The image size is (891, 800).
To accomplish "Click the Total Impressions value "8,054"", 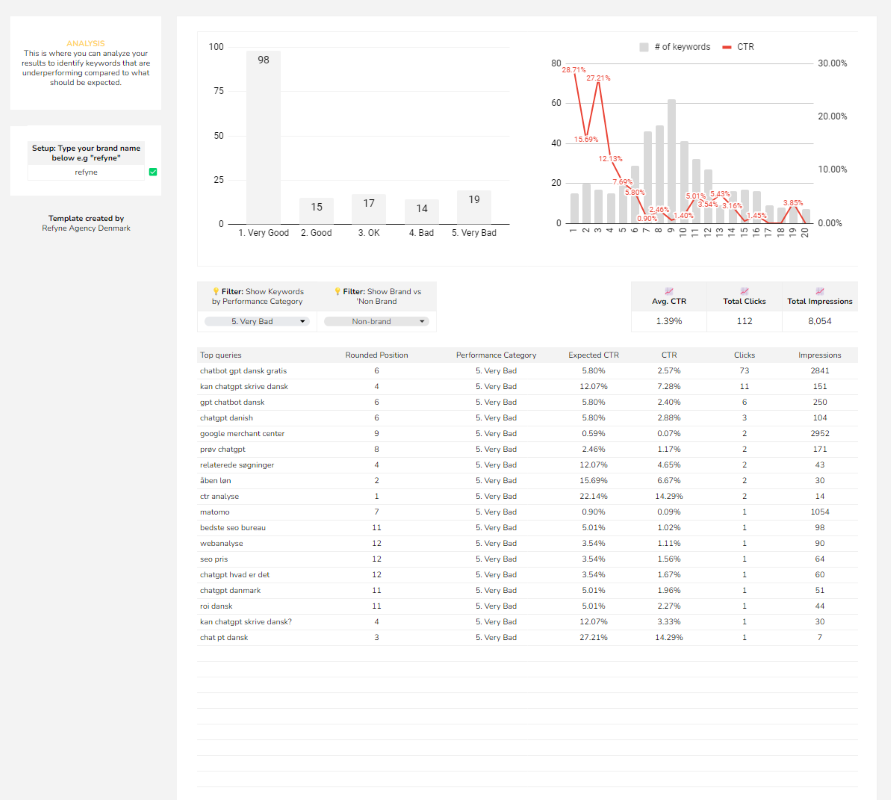I will (x=819, y=321).
